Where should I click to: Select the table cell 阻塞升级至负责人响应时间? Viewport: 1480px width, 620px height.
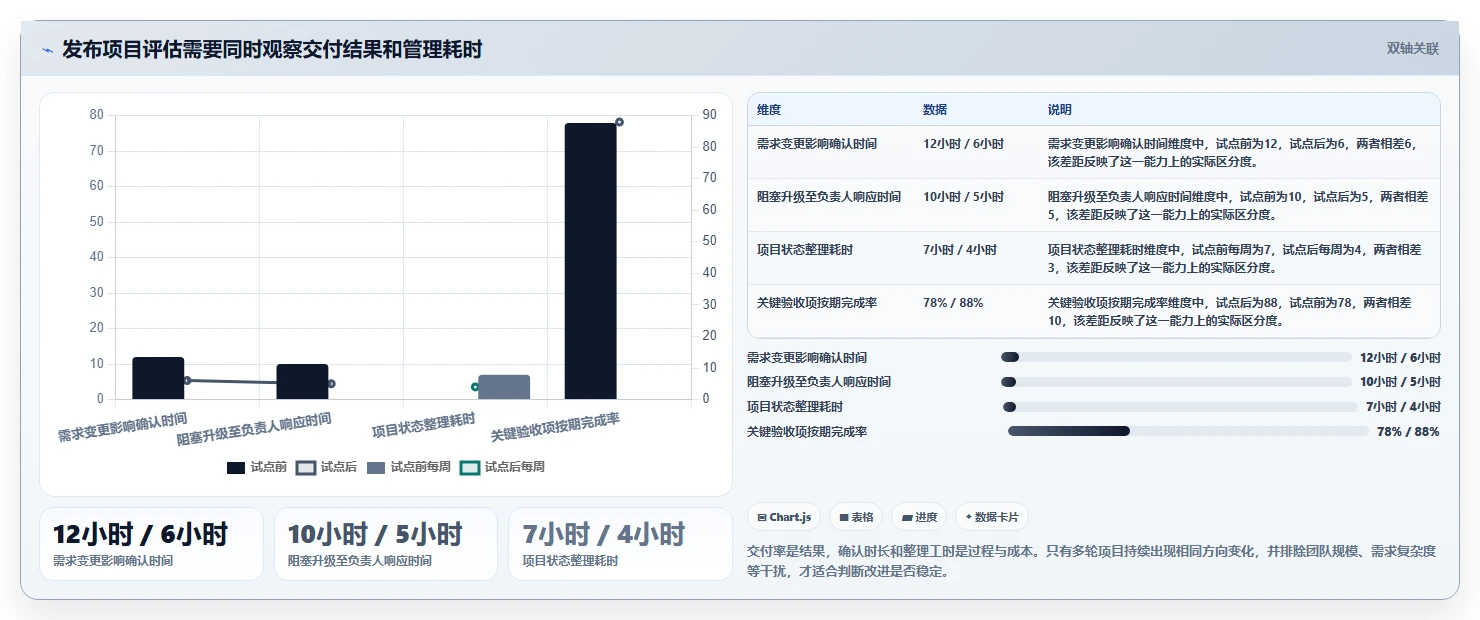pos(831,205)
